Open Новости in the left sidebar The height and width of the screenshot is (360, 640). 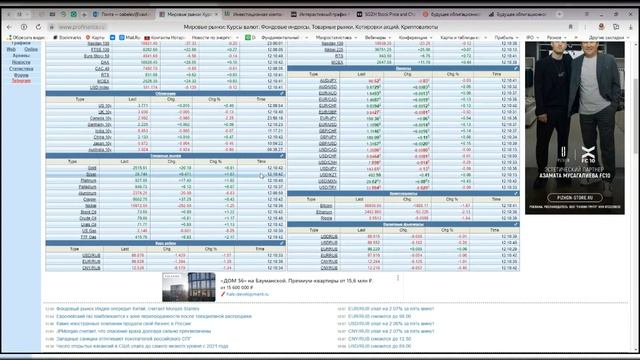tap(21, 62)
